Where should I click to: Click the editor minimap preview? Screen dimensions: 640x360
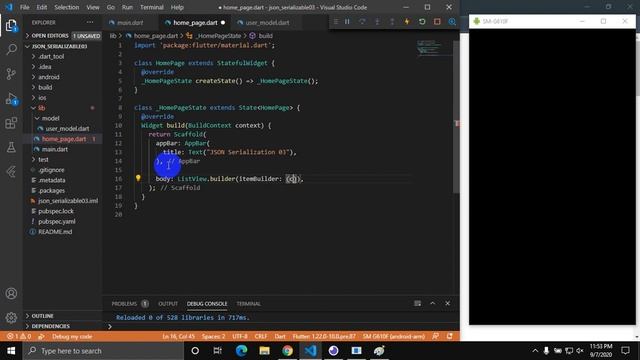pos(433,47)
